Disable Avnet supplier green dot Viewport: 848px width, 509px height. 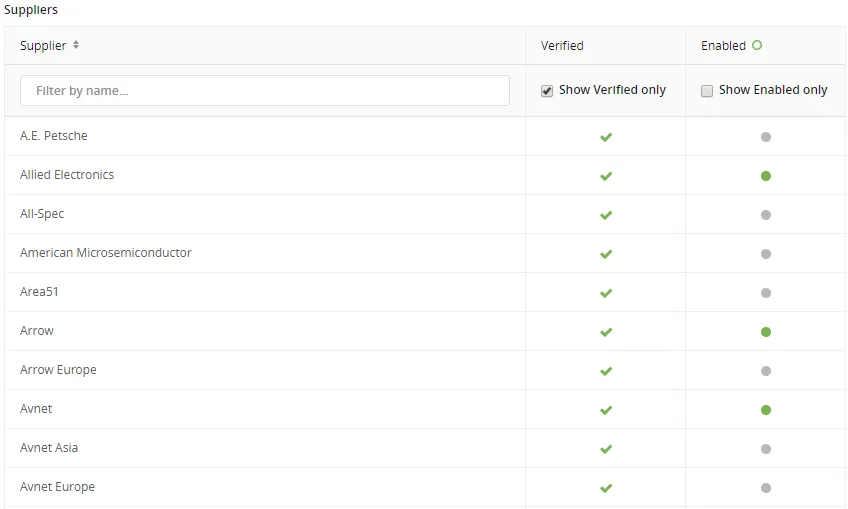click(x=766, y=409)
